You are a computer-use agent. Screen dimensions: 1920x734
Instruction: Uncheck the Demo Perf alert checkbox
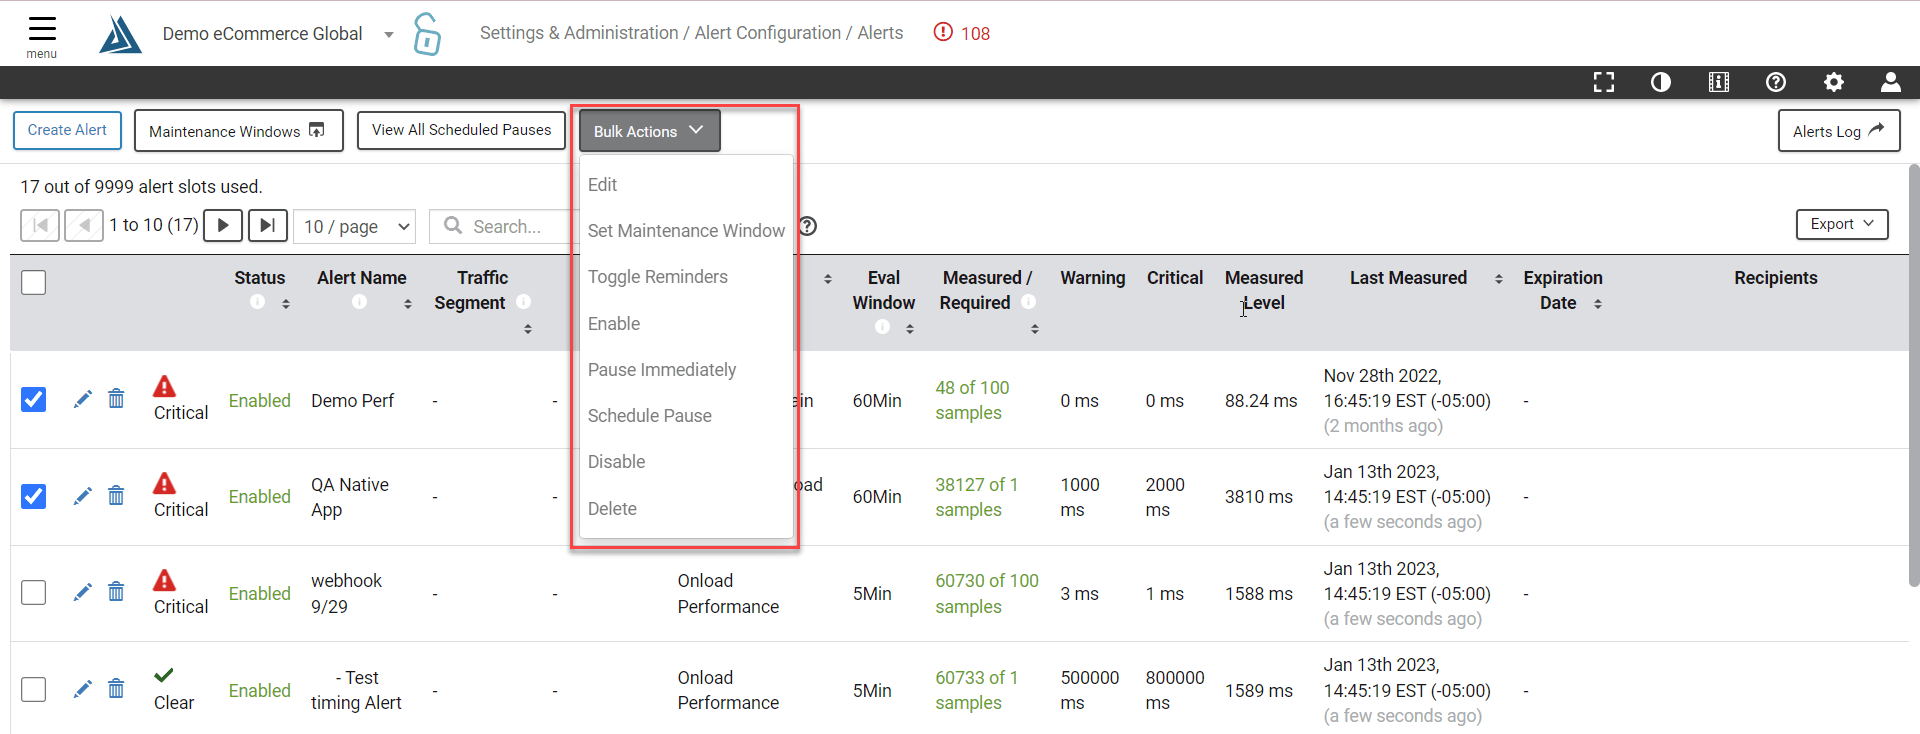pos(34,399)
